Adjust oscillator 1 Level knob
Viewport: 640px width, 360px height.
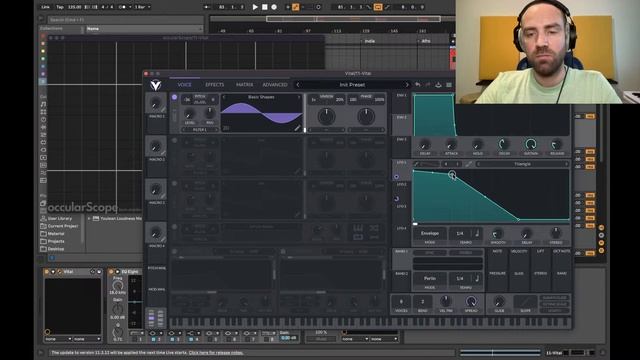click(190, 114)
